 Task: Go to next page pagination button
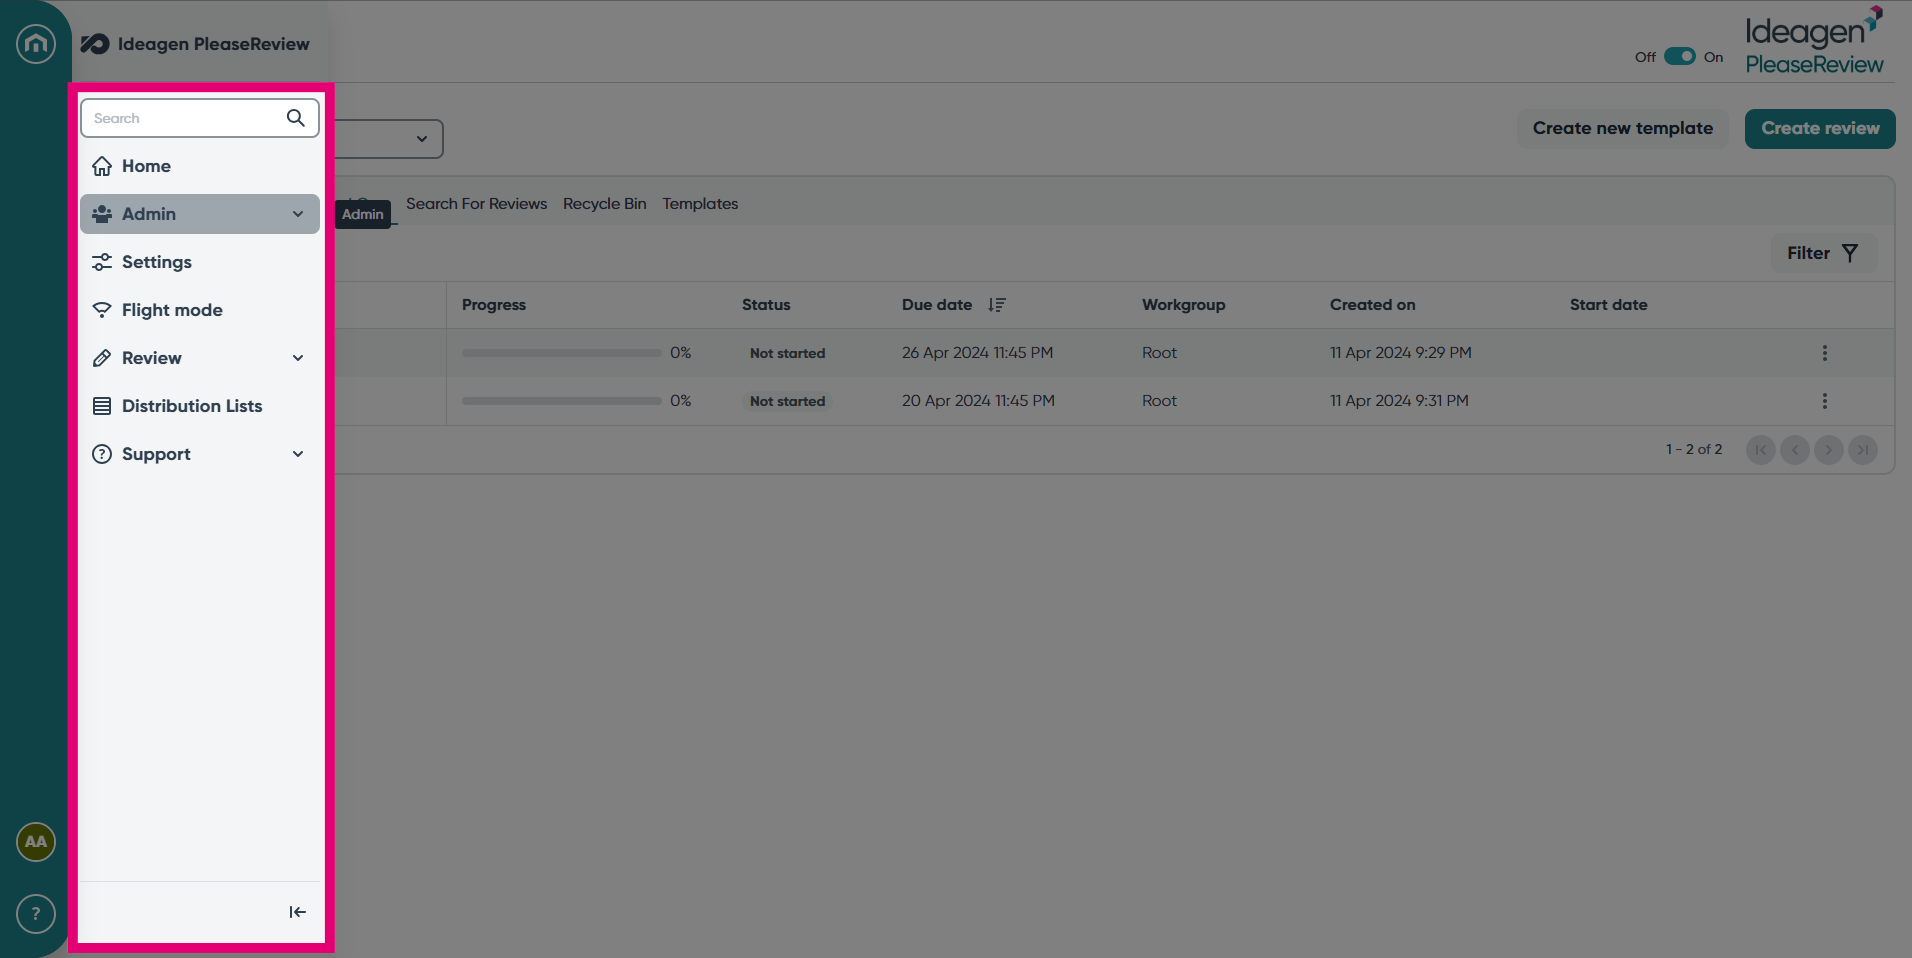1829,450
